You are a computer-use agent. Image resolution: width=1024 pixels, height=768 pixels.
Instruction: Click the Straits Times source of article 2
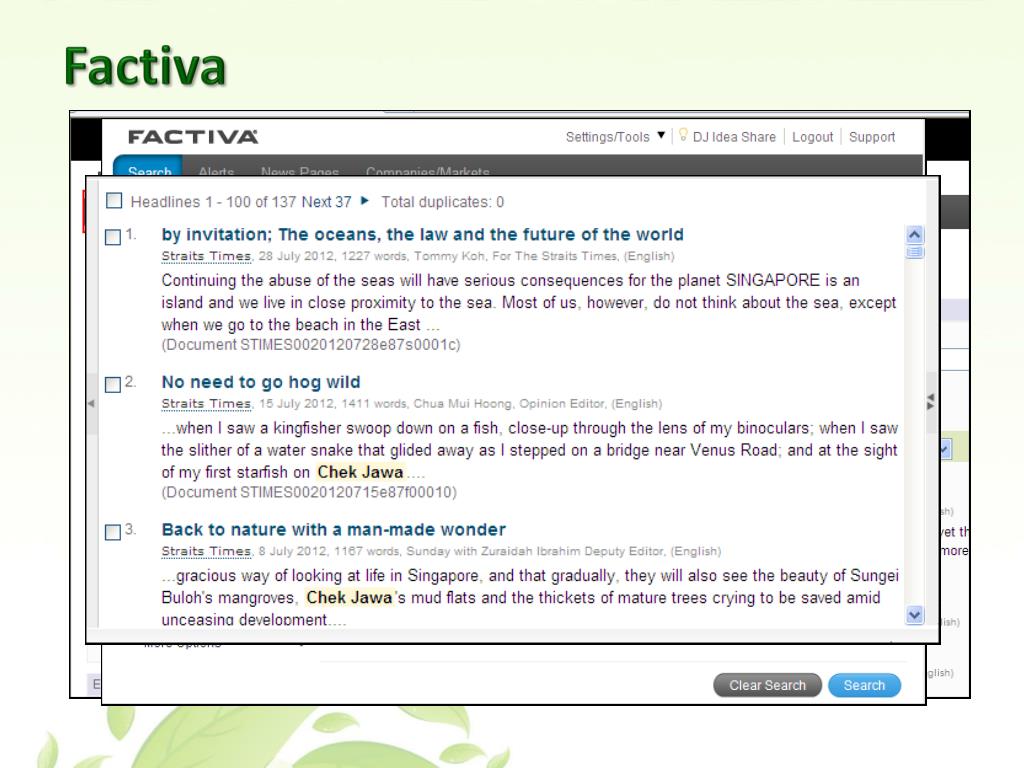tap(206, 404)
